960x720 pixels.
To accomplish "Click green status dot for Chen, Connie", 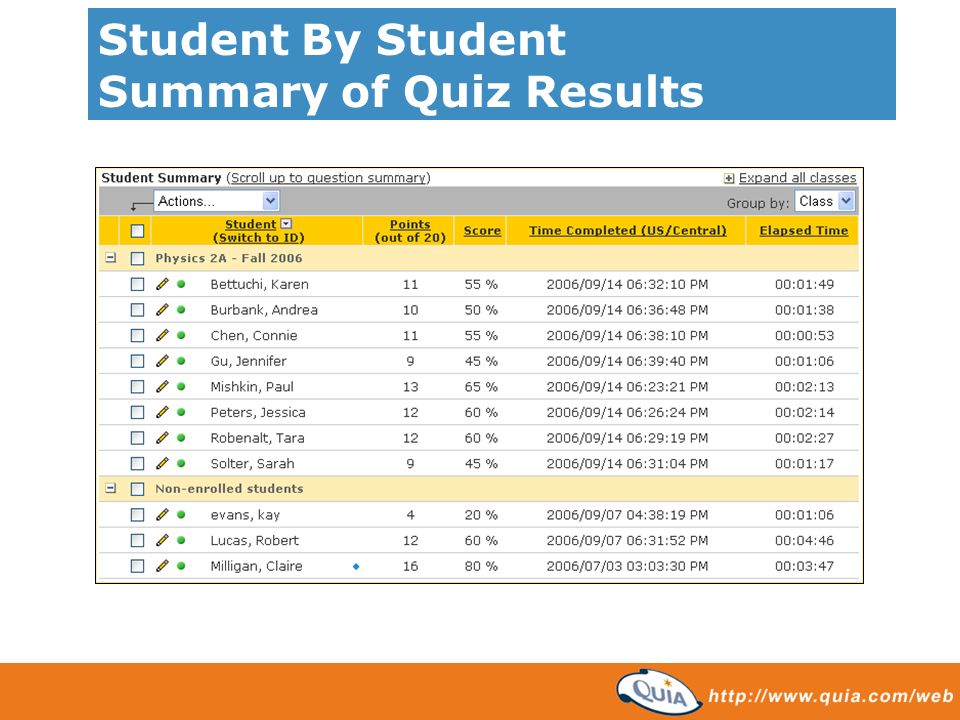I will click(x=181, y=336).
